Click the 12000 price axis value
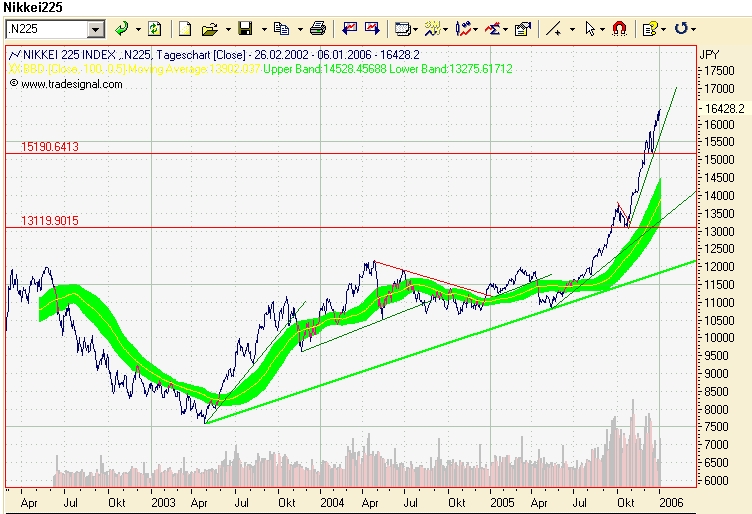 pos(719,267)
